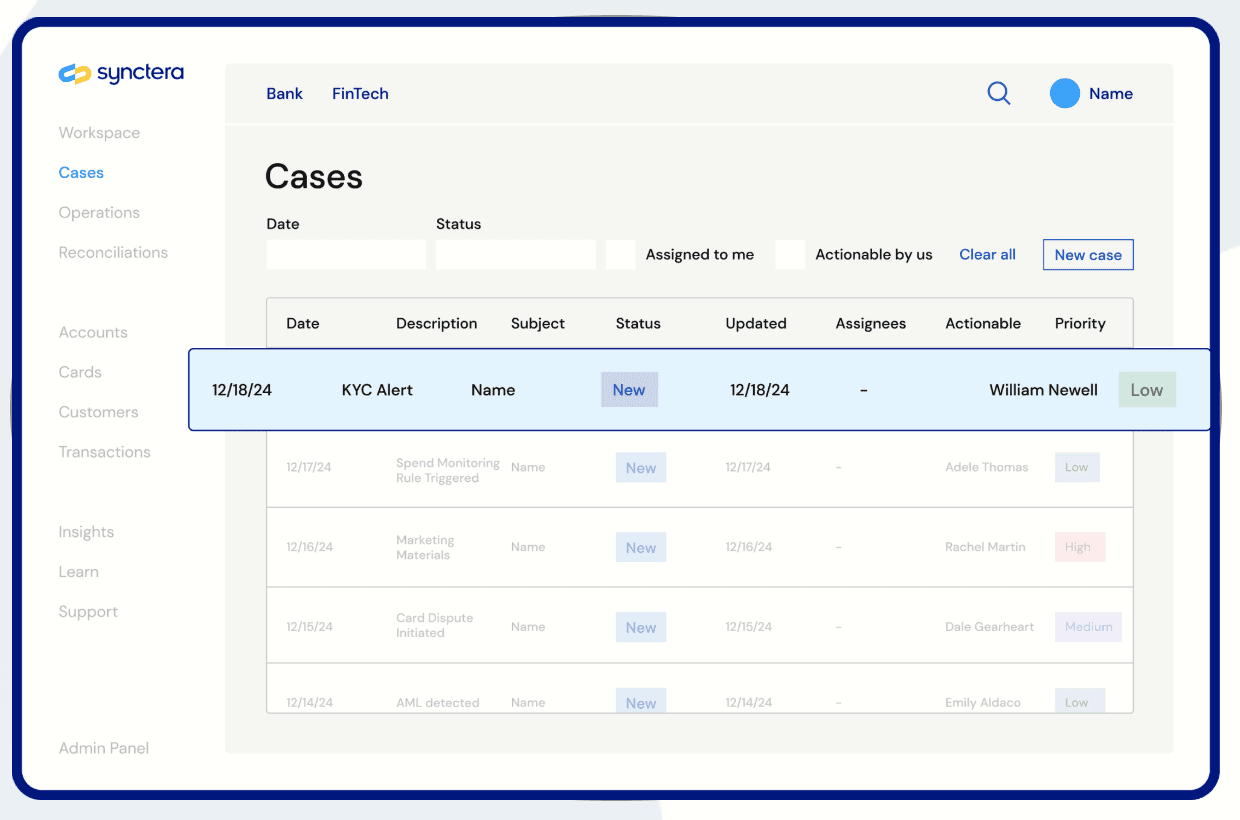Toggle the Assigned to me checkbox

(621, 255)
